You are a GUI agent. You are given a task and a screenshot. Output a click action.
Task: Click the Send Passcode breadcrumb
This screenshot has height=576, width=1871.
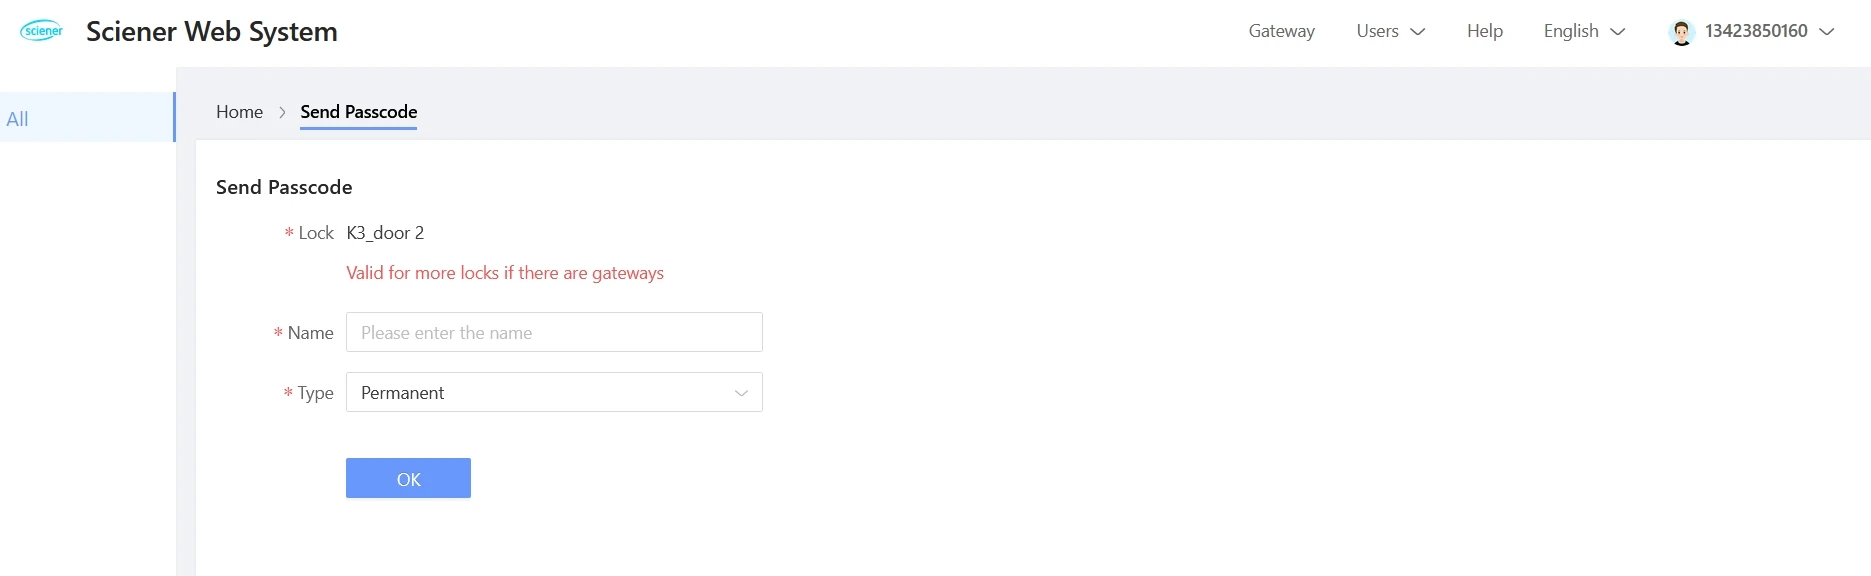[358, 112]
